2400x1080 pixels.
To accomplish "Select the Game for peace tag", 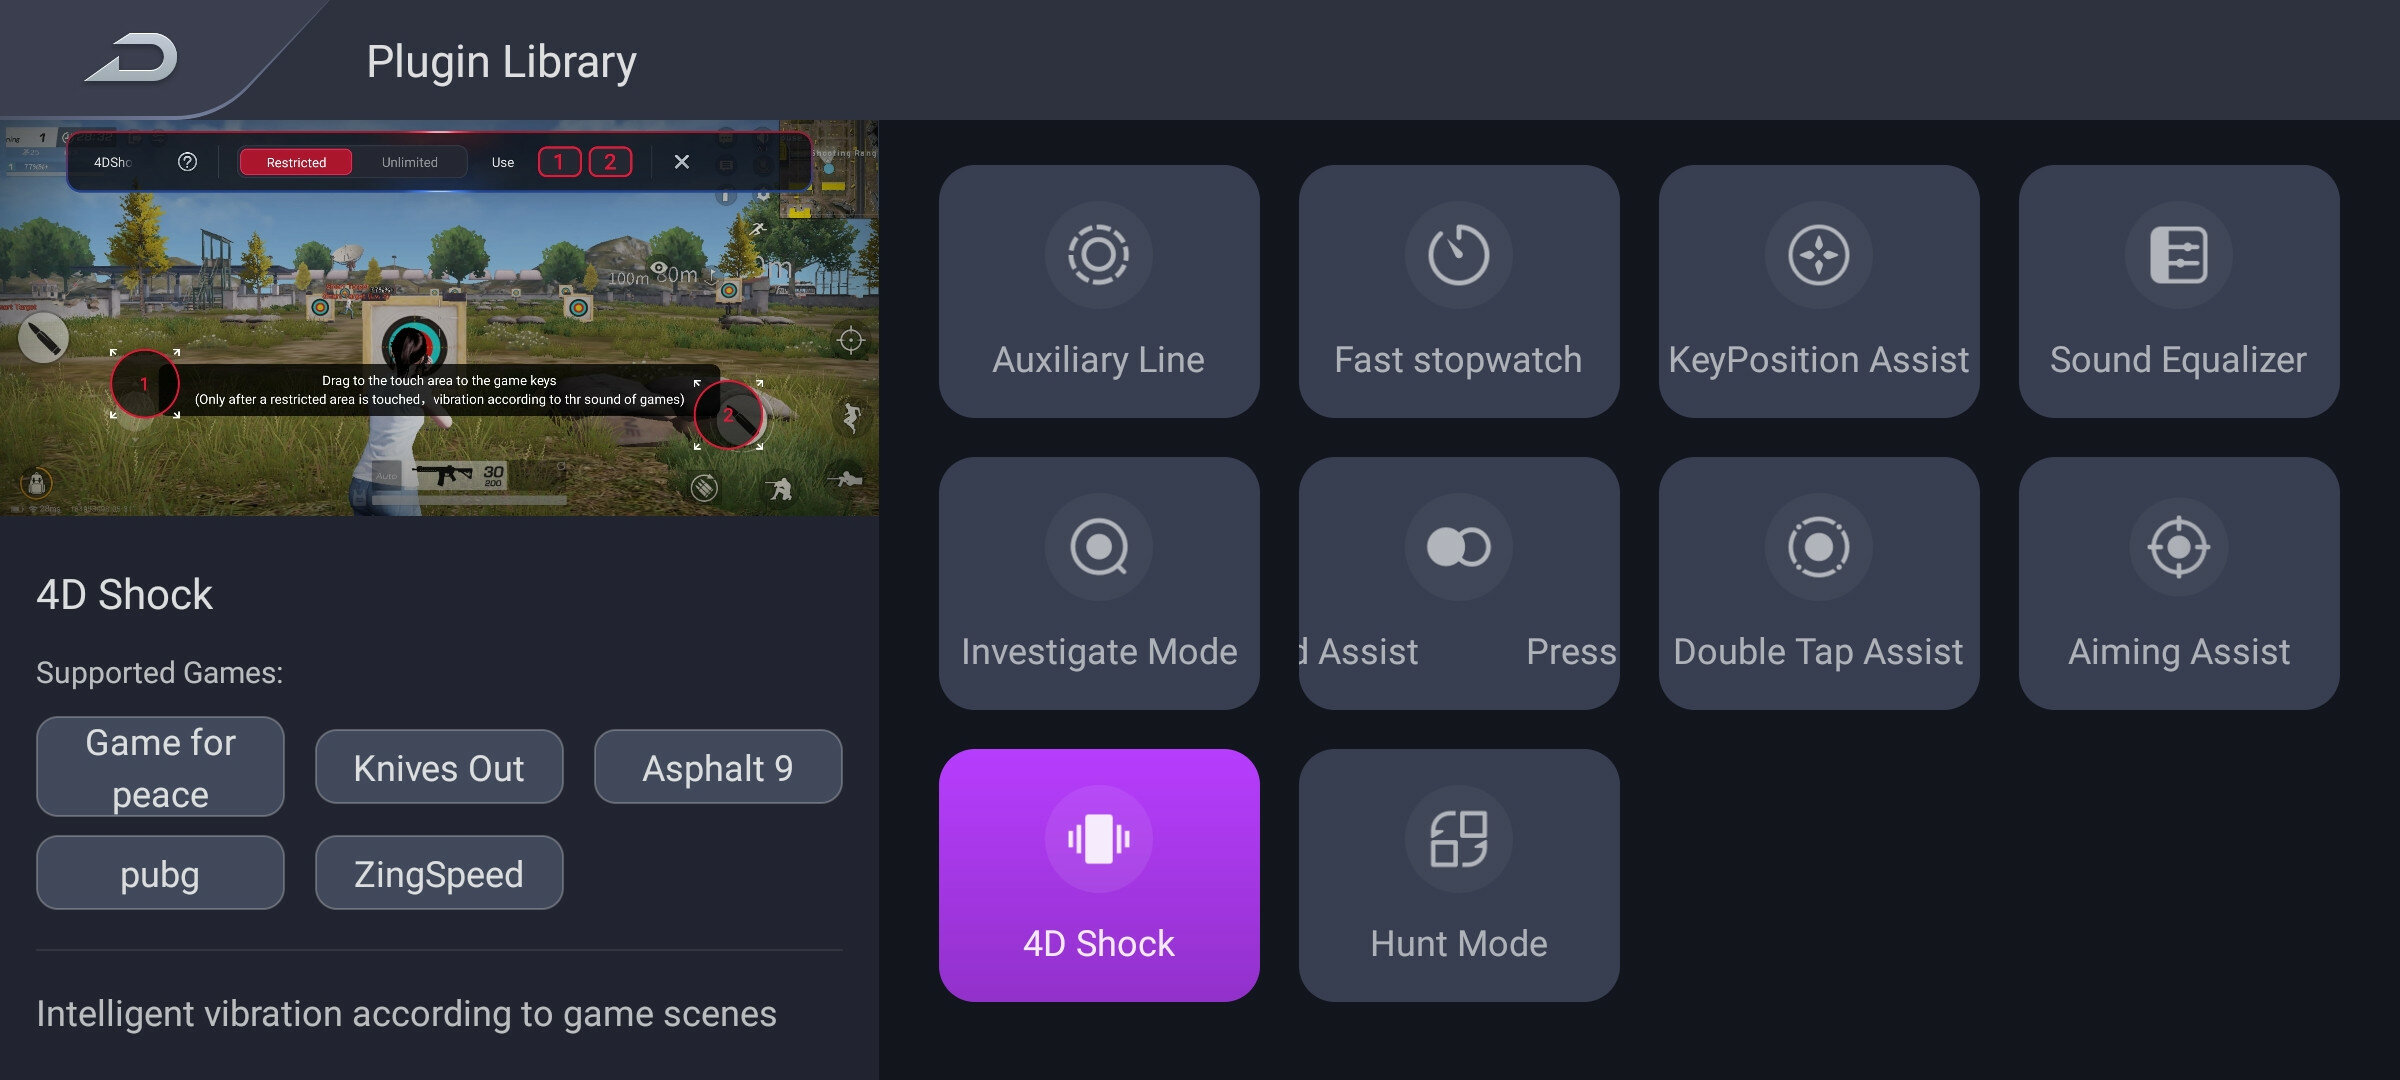I will click(160, 767).
